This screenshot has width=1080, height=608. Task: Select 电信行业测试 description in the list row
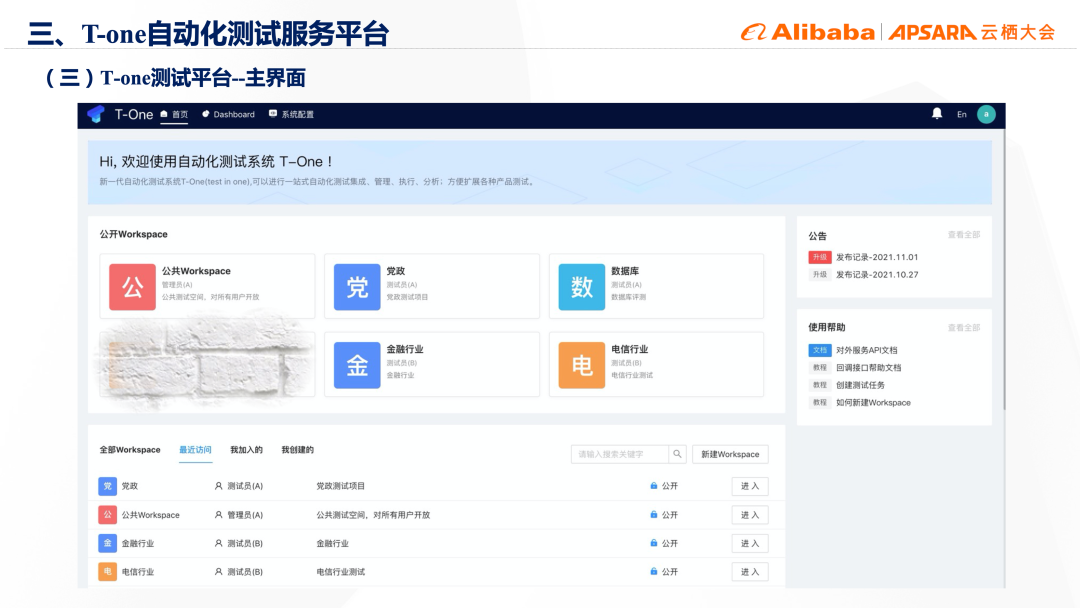click(340, 572)
